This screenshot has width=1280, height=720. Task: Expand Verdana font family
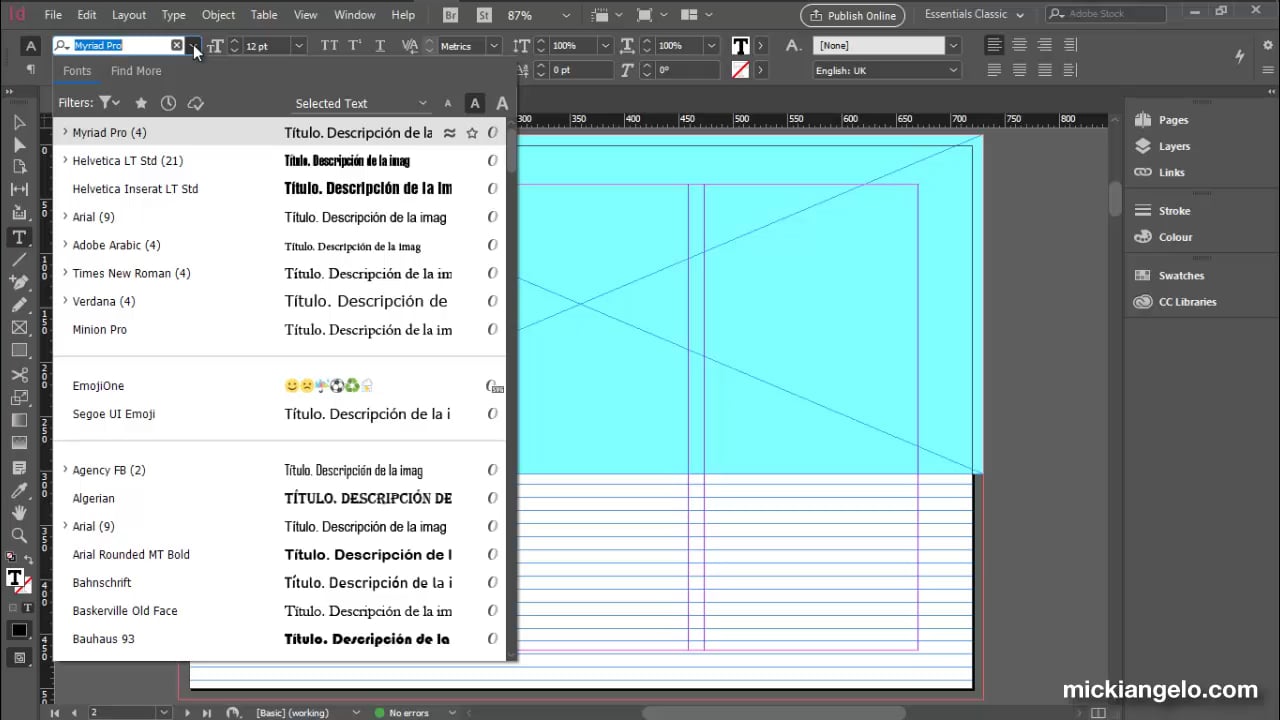(x=65, y=301)
